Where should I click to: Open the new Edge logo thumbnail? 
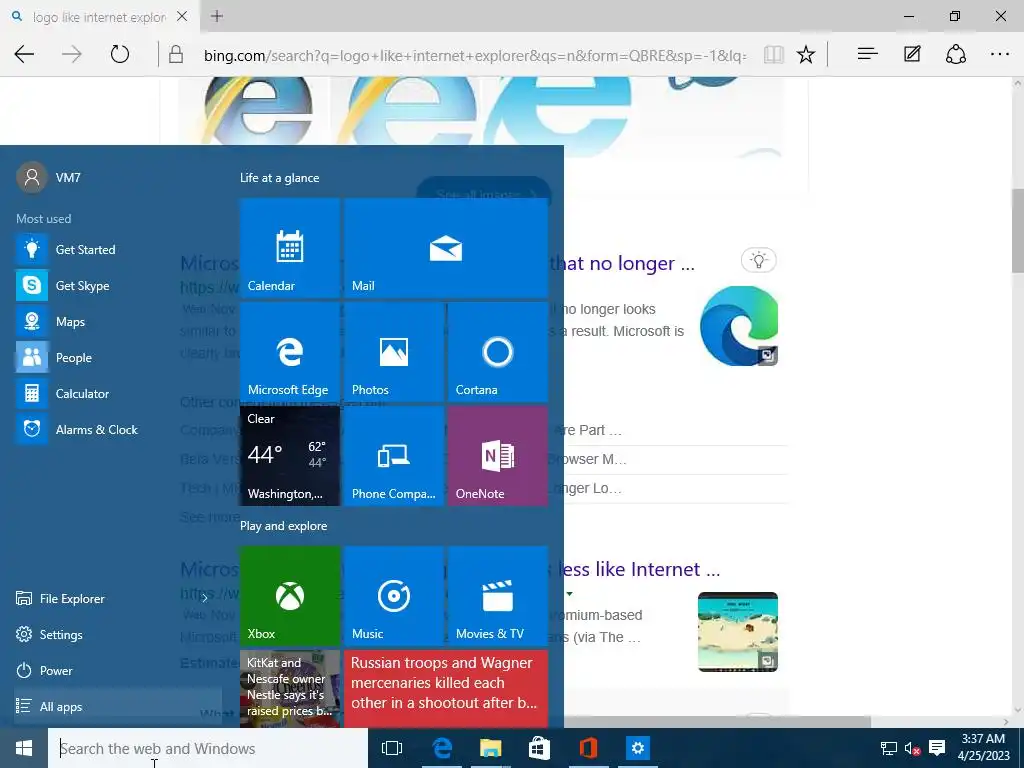point(739,326)
